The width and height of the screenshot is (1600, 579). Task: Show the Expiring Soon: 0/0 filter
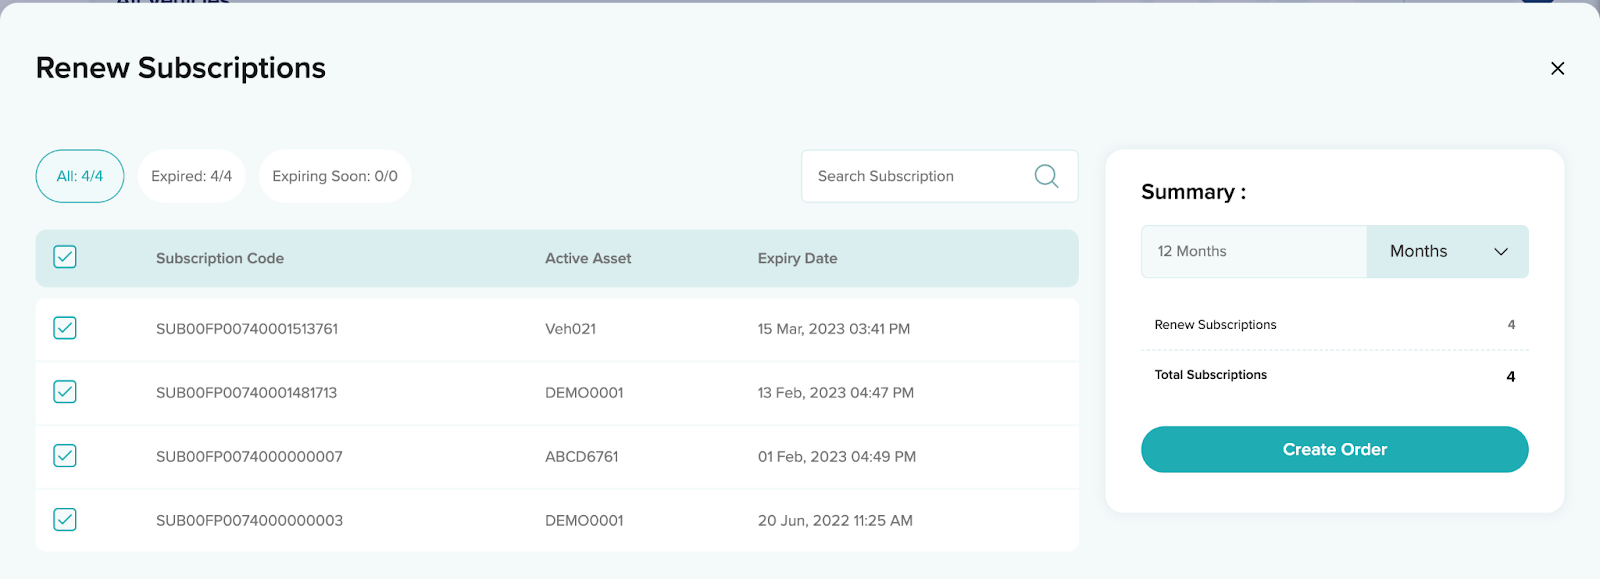tap(335, 176)
